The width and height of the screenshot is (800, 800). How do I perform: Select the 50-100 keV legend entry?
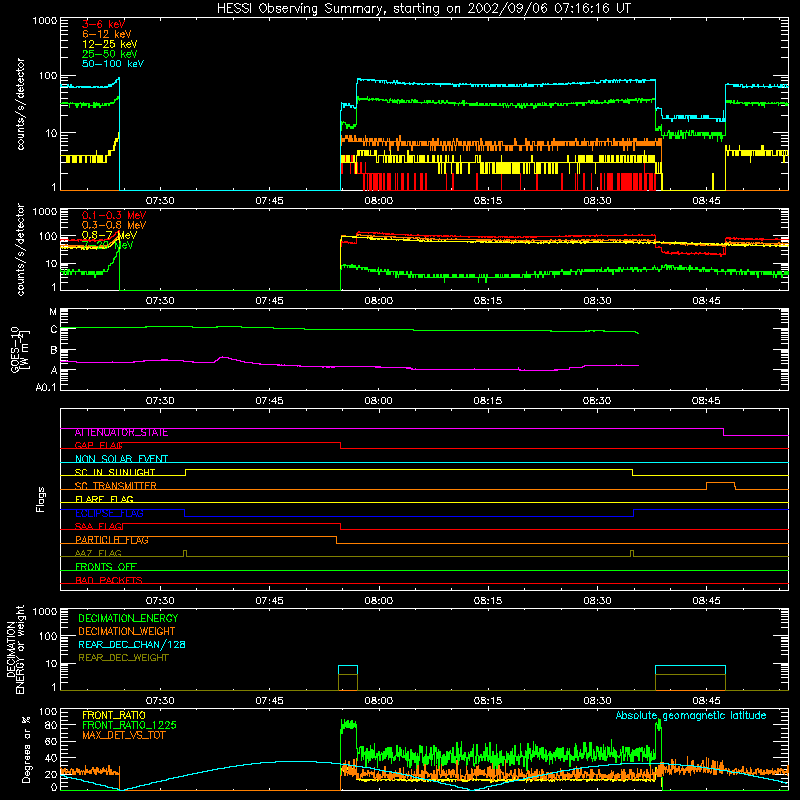point(112,64)
